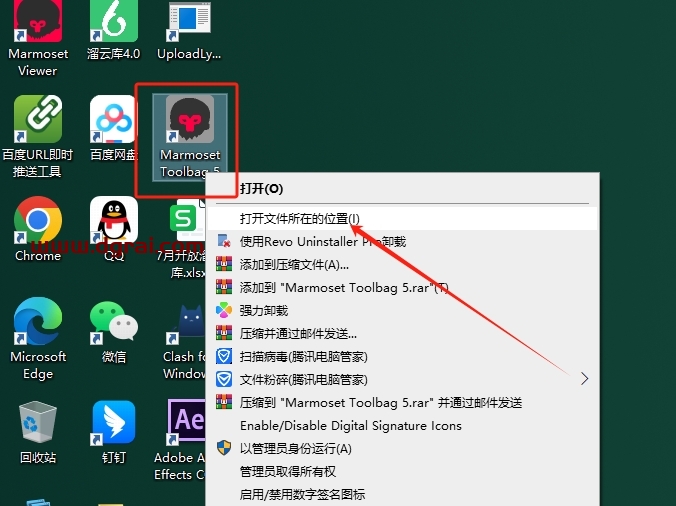Open the 回收站 recycle bin
Screen dimensions: 676x506
38,432
